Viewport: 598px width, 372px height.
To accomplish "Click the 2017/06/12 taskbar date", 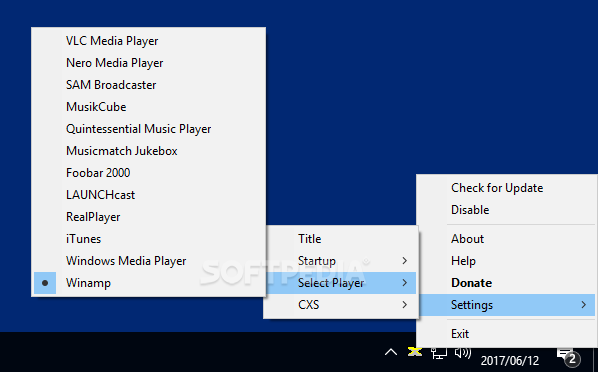I will point(510,361).
